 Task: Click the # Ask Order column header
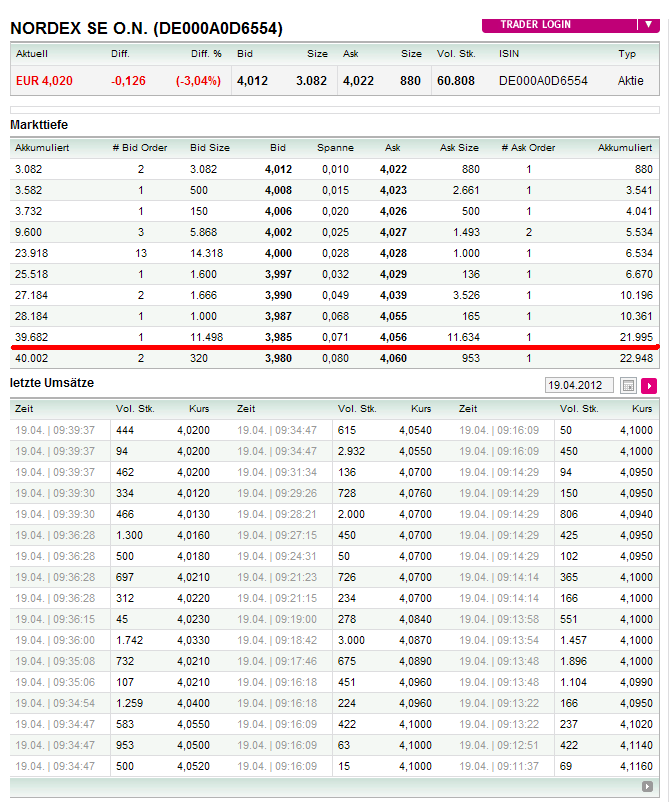click(x=528, y=148)
